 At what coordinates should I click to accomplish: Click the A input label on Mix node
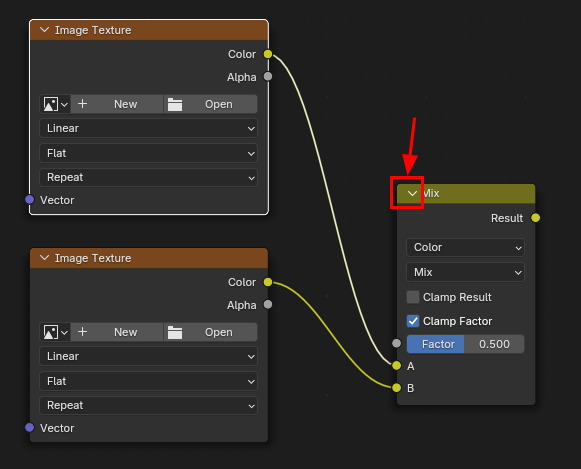[x=411, y=366]
